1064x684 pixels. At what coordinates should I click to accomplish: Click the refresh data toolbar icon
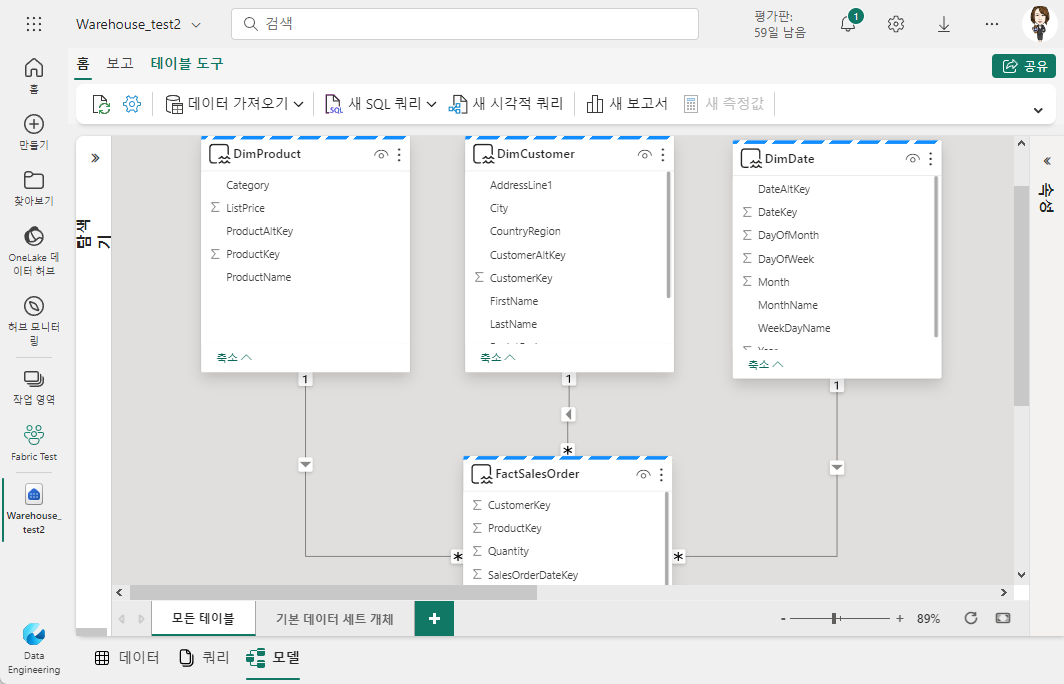pos(101,104)
